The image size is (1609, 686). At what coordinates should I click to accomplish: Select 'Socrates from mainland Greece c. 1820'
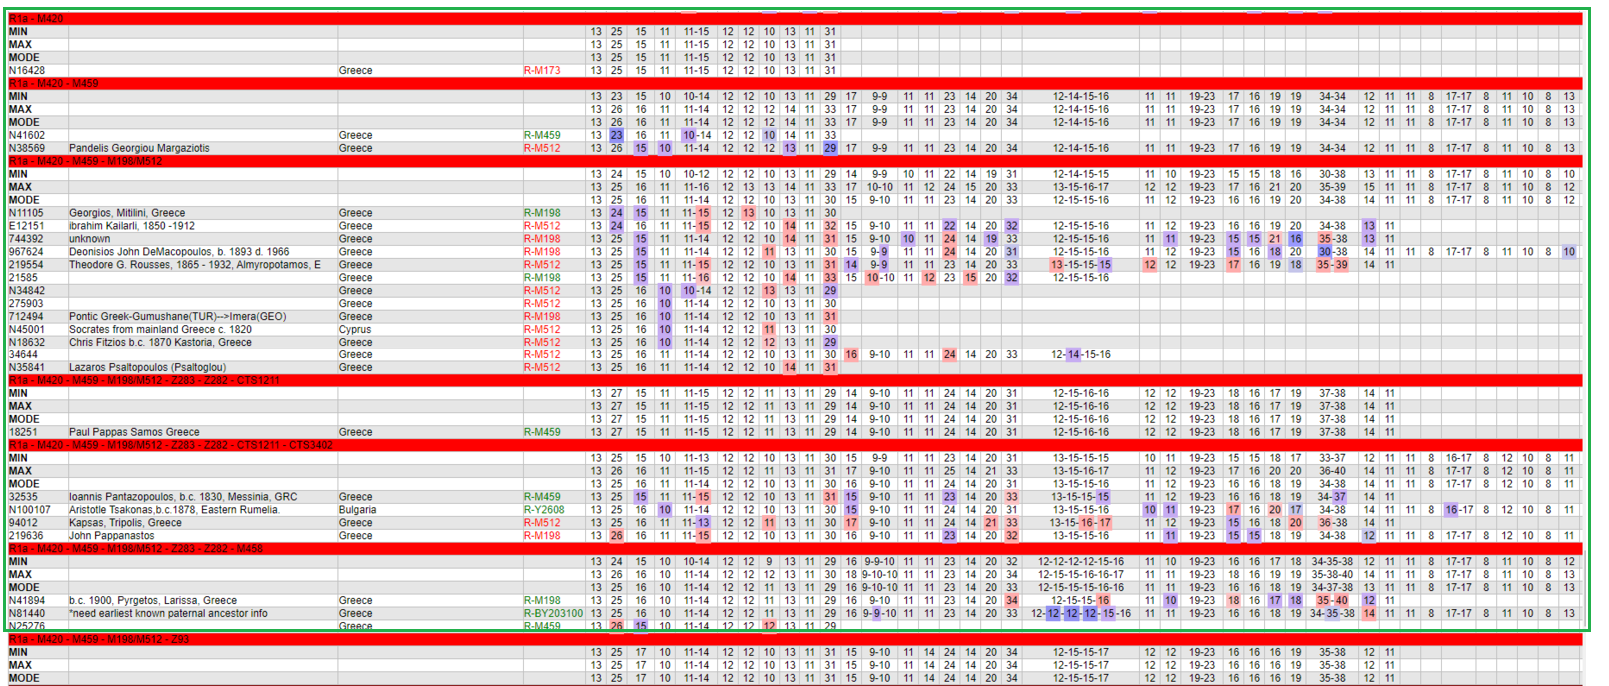[x=161, y=329]
